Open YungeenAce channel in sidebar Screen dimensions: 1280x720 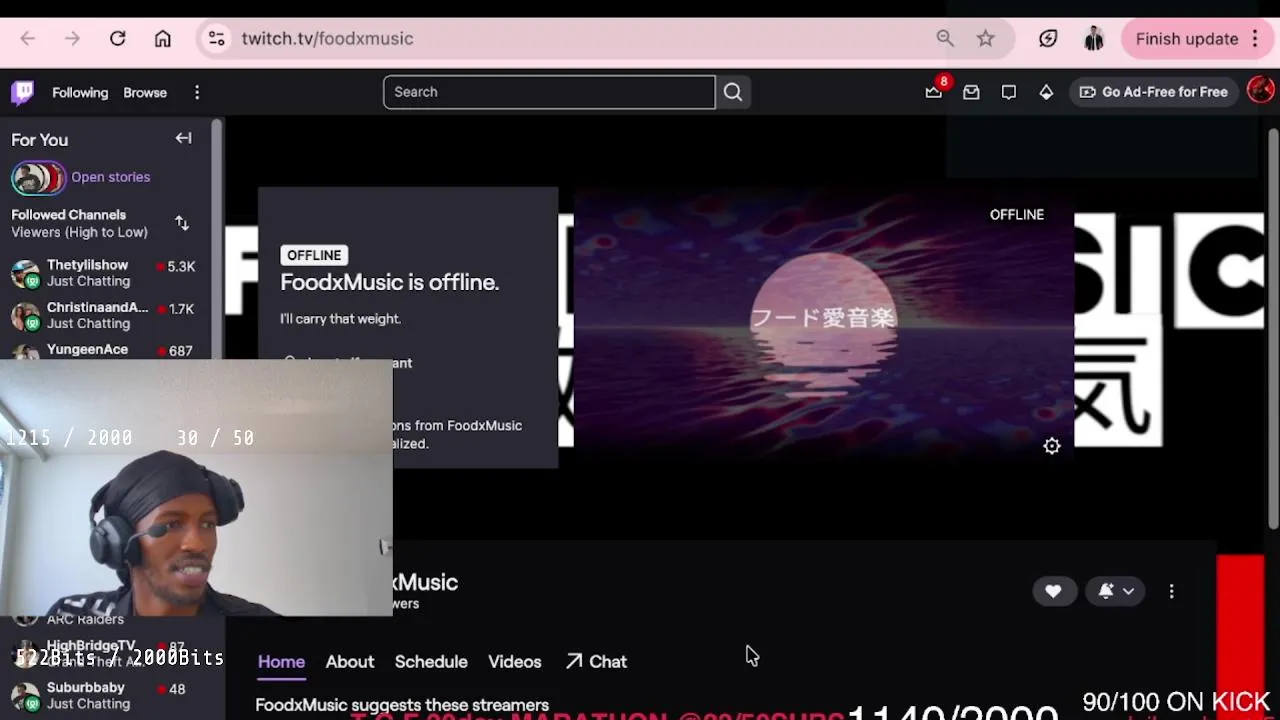[105, 350]
